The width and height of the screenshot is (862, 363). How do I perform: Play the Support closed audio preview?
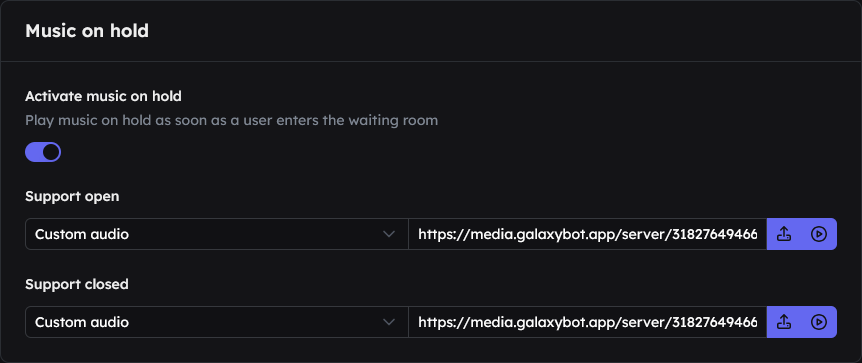[819, 322]
